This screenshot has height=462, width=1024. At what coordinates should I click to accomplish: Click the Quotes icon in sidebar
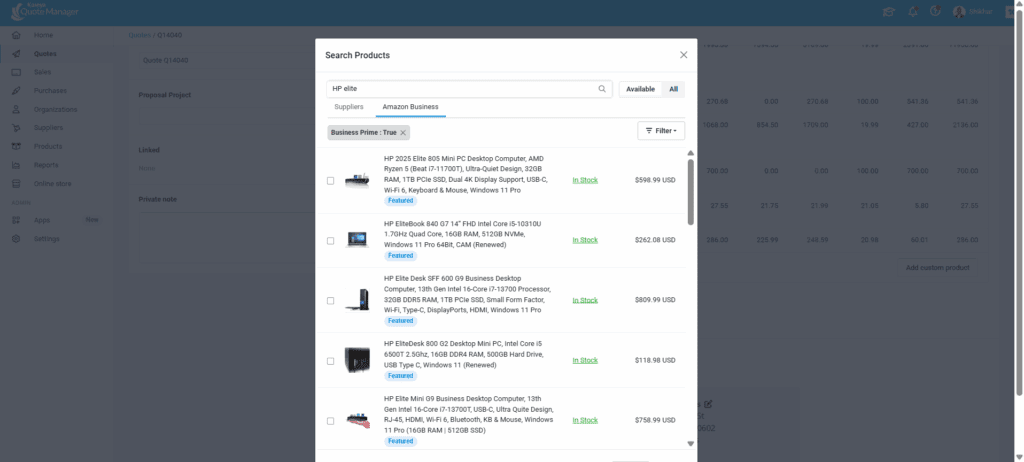click(x=16, y=53)
